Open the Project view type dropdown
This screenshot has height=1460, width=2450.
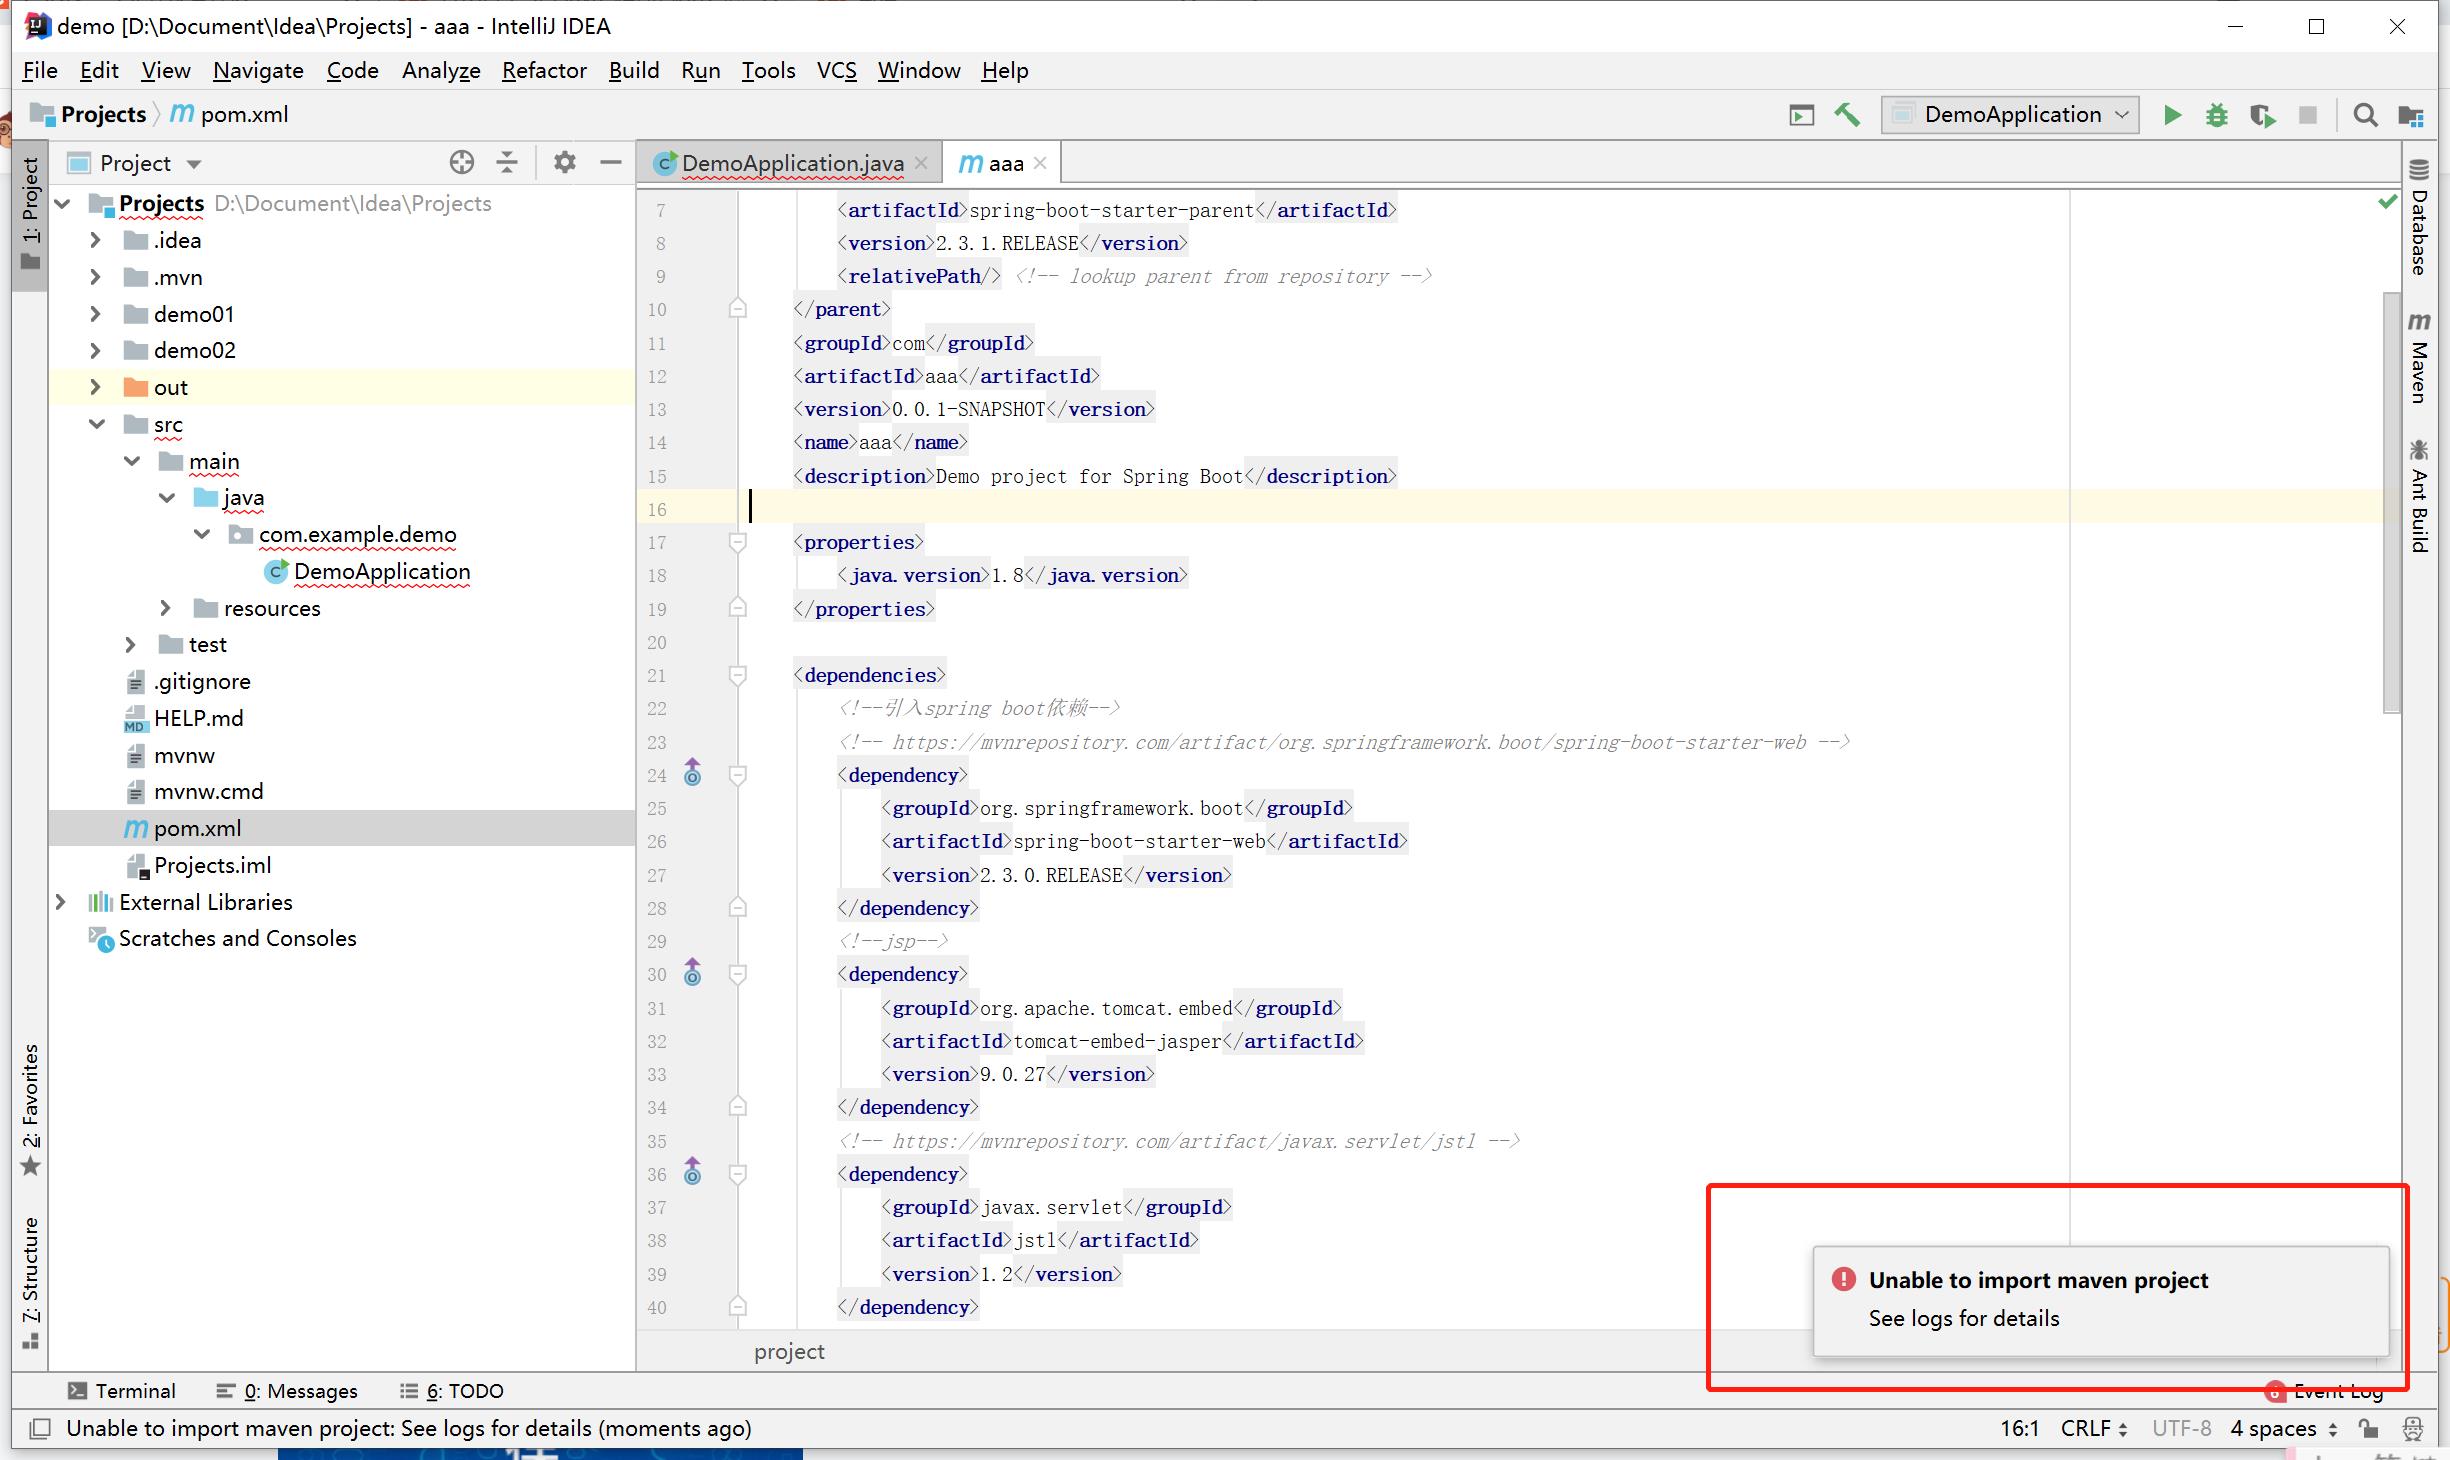(195, 163)
